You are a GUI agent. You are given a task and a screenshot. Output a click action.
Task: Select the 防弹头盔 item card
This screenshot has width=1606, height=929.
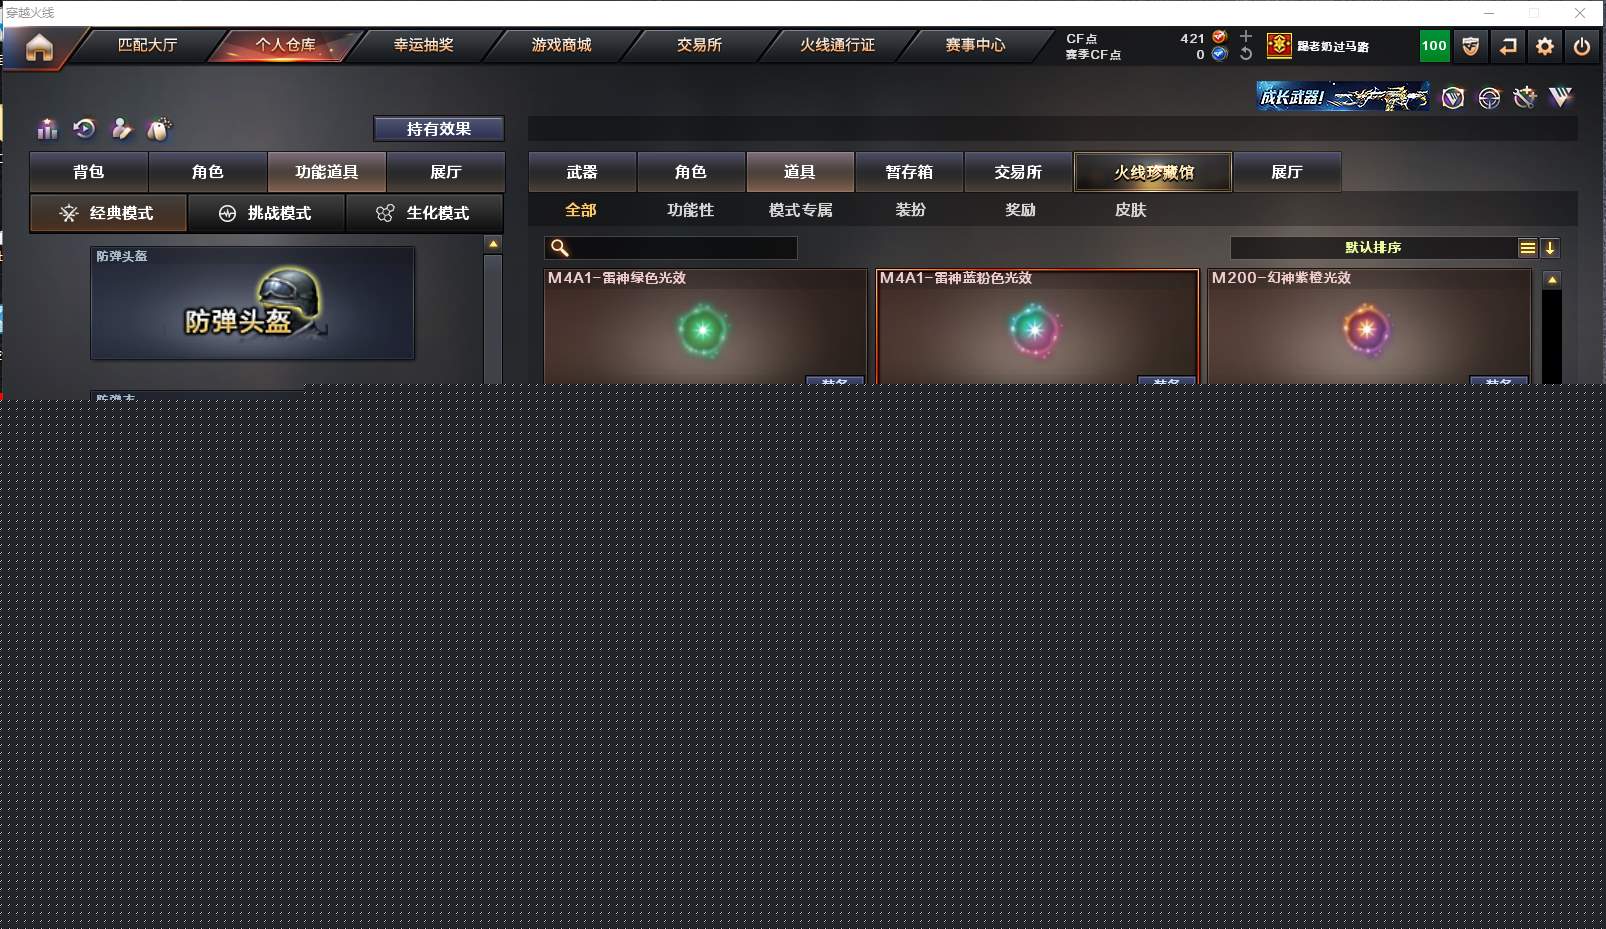coord(252,303)
